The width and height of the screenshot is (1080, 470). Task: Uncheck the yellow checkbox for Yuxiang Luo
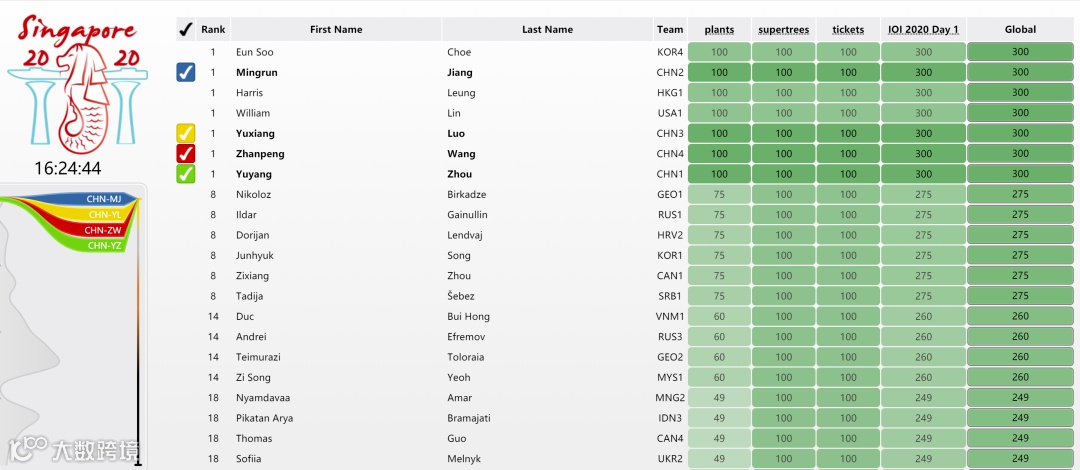coord(186,133)
